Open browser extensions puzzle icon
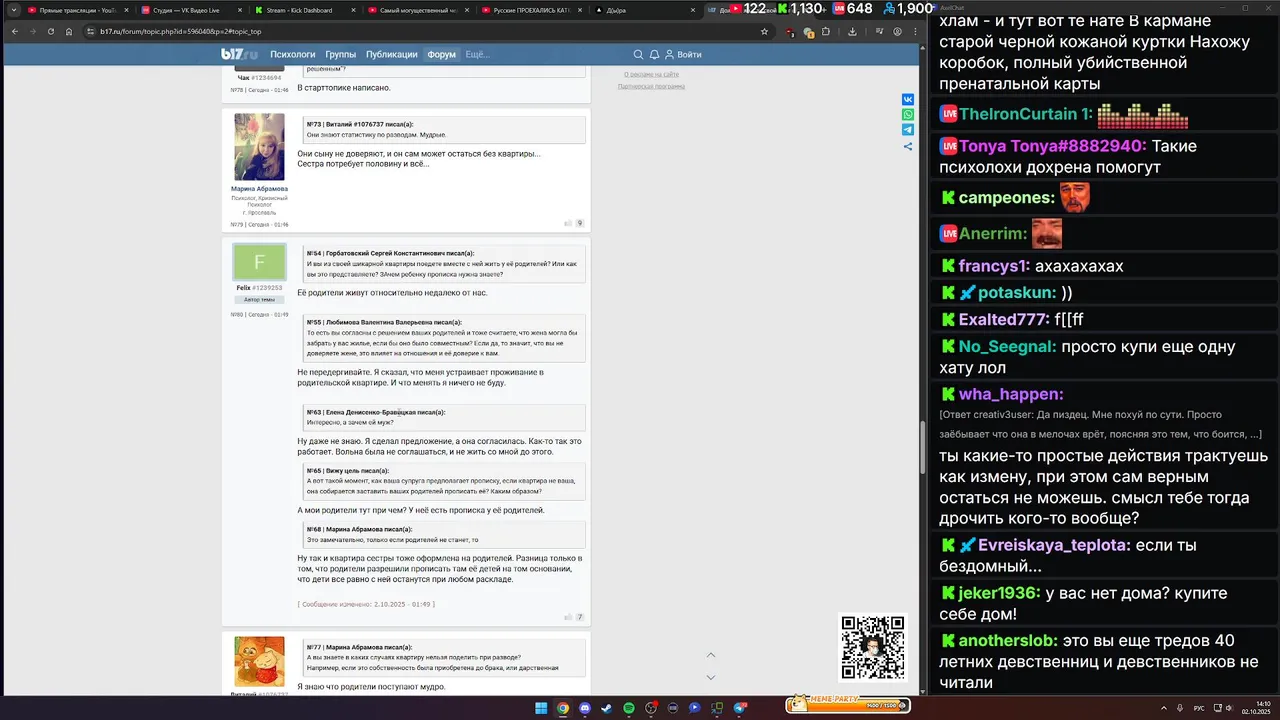This screenshot has height=720, width=1280. click(827, 31)
